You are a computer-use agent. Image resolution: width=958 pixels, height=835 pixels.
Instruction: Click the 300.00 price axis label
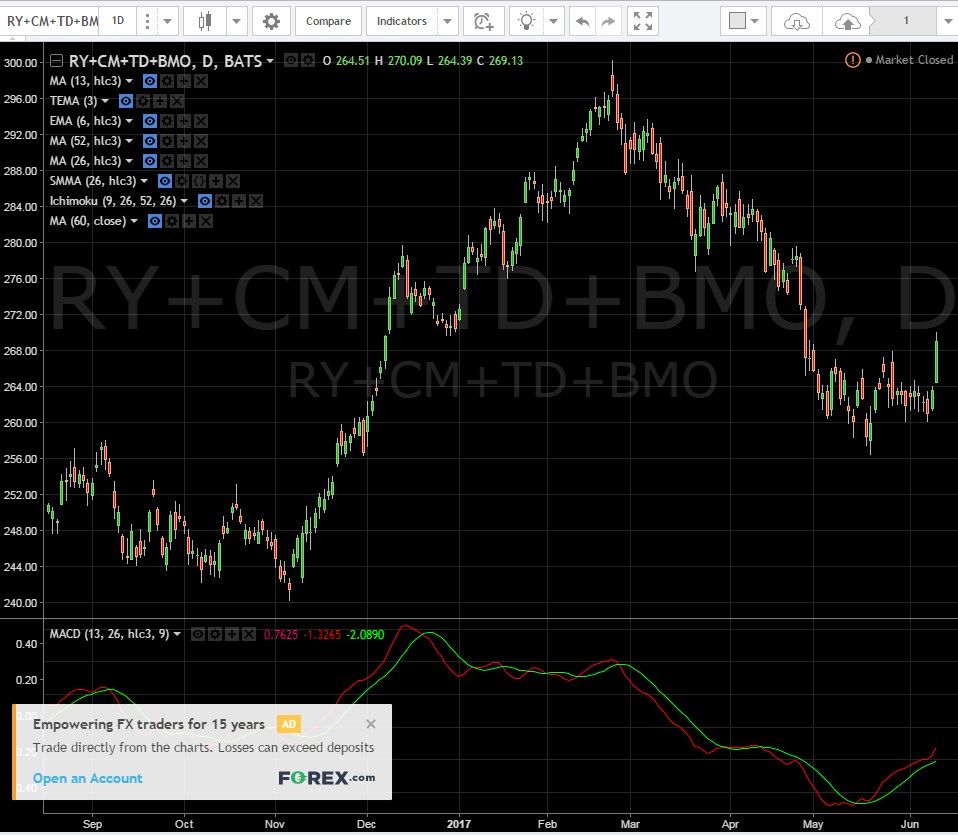click(20, 62)
